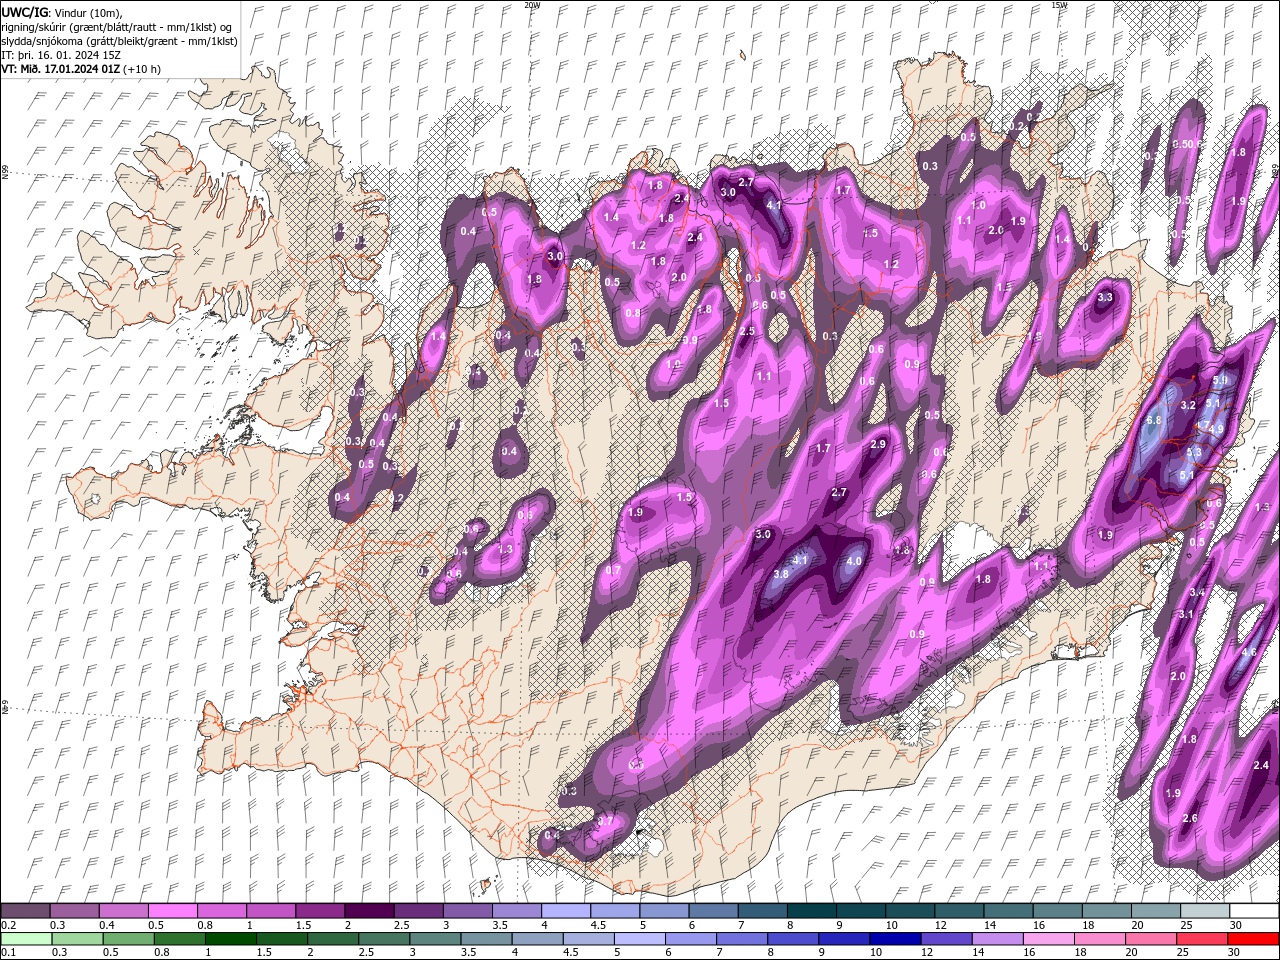Select the white swatch labeled 30 in the upper legend
Screen dimensions: 1280x960
pos(1253,911)
